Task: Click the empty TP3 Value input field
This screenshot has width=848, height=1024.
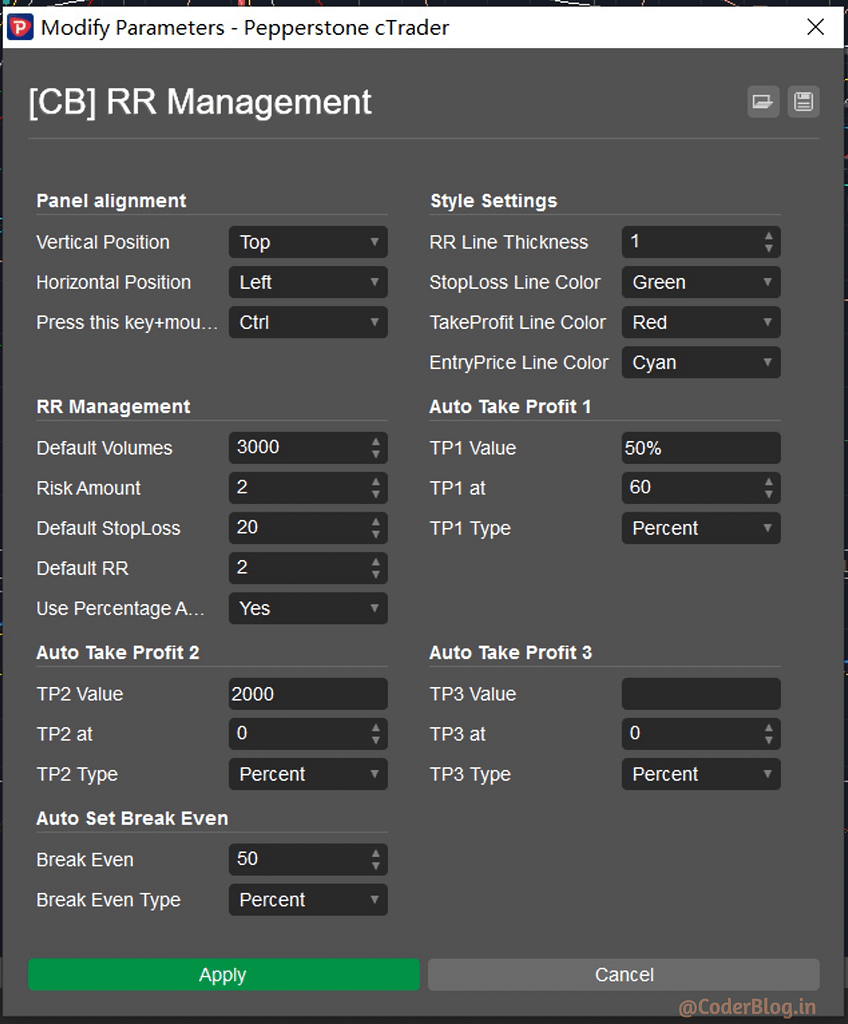Action: point(701,694)
